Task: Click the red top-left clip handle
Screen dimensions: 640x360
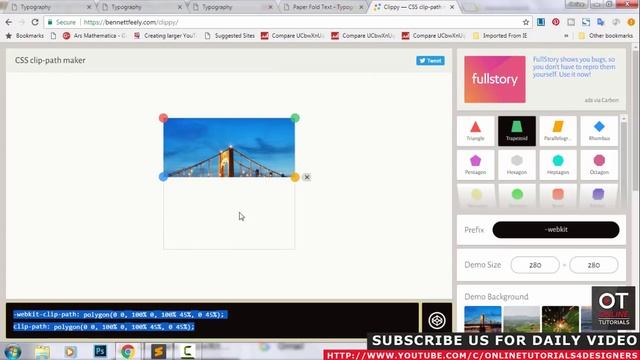Action: click(x=163, y=118)
